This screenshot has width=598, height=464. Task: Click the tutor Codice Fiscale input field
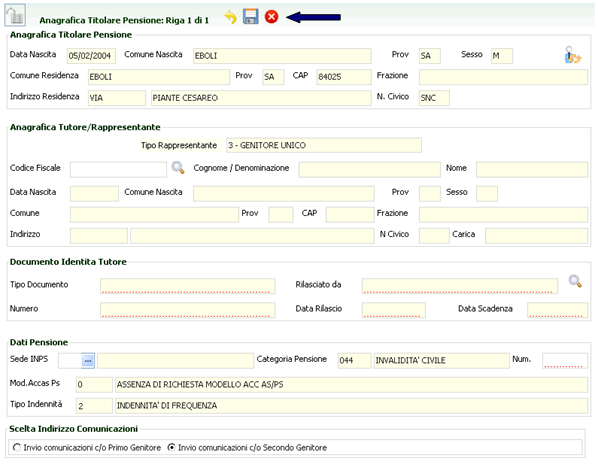118,170
